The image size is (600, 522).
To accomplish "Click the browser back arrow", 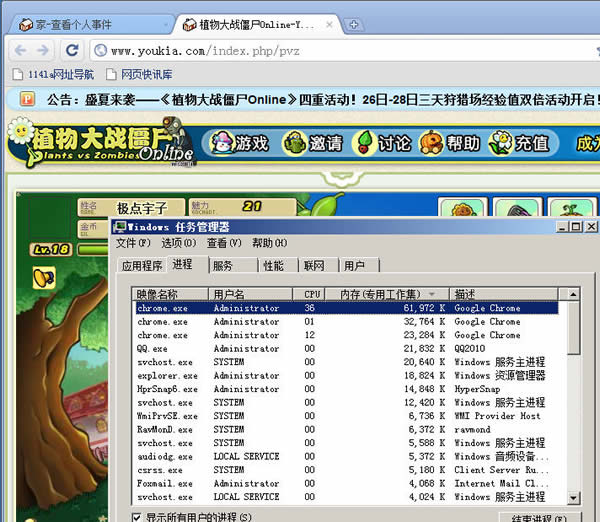I will point(21,50).
